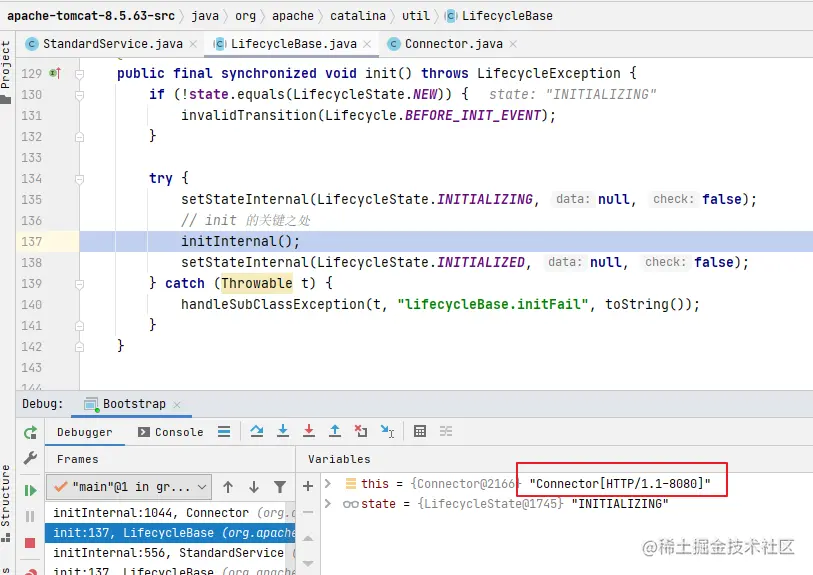
Task: Switch to the Debugger tab
Action: click(85, 432)
